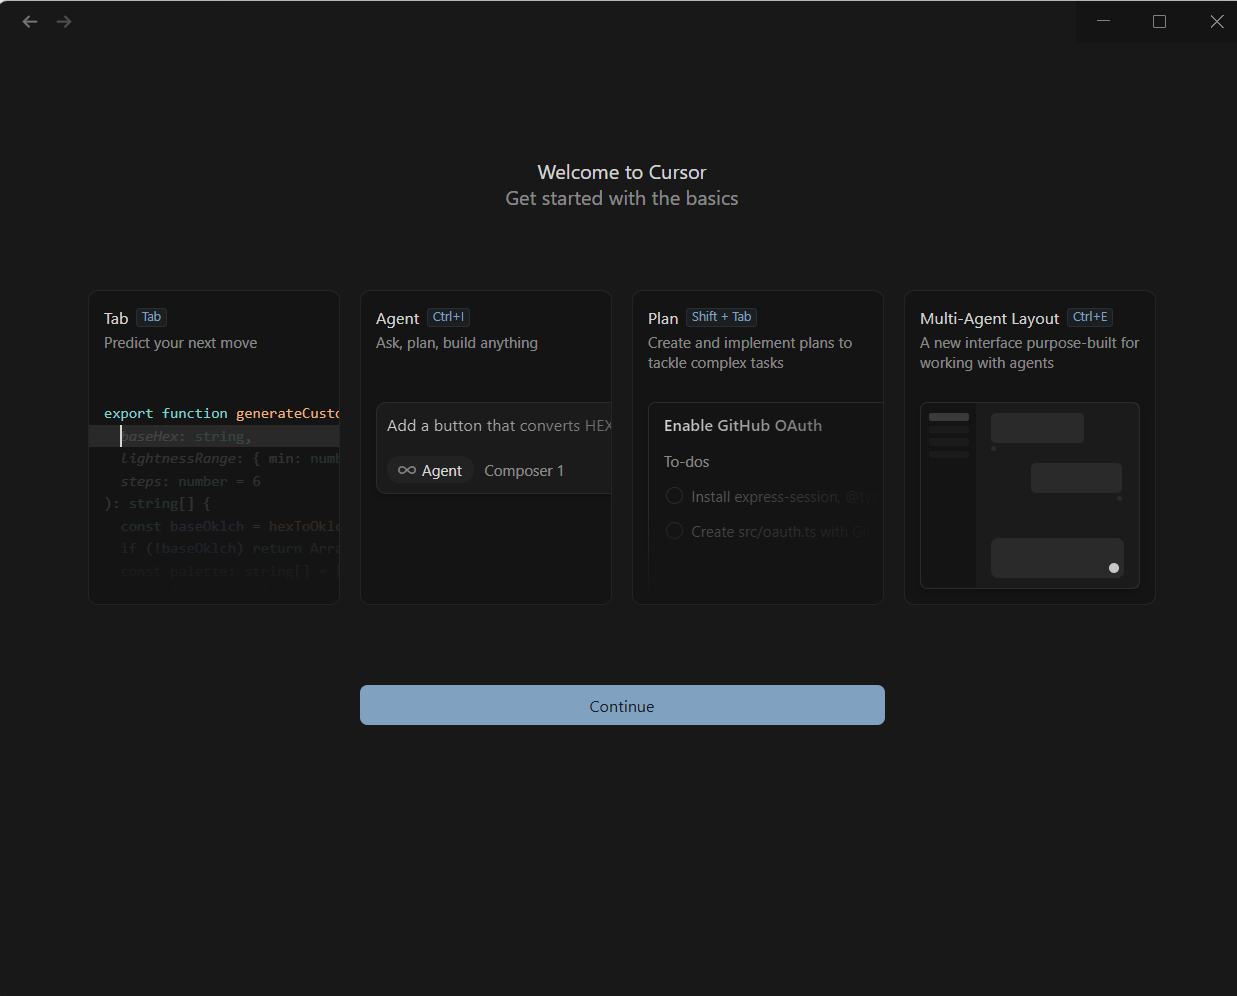The width and height of the screenshot is (1237, 996).
Task: Click the lightnessRange code line
Action: coord(229,458)
